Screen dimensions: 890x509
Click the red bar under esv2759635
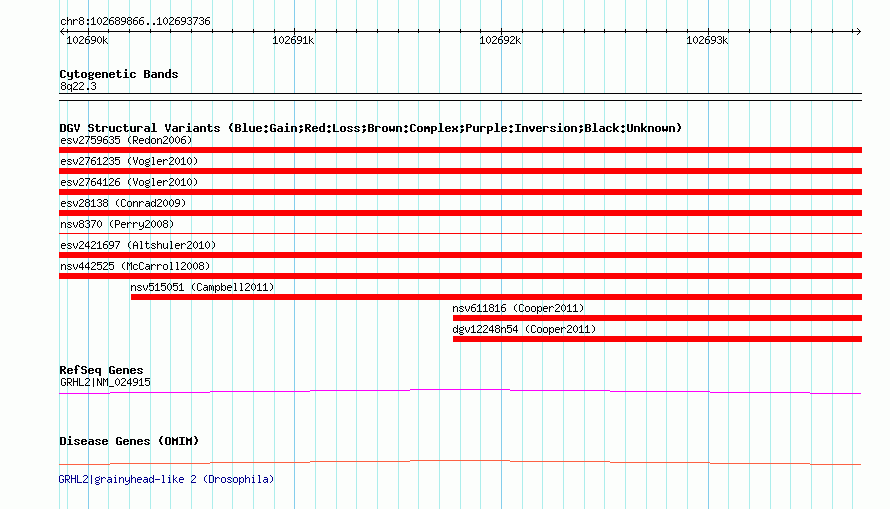460,150
